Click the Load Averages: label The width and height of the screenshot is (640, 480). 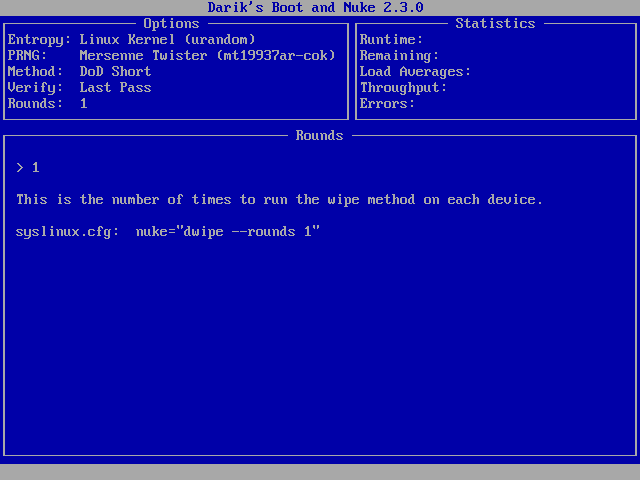tap(415, 71)
